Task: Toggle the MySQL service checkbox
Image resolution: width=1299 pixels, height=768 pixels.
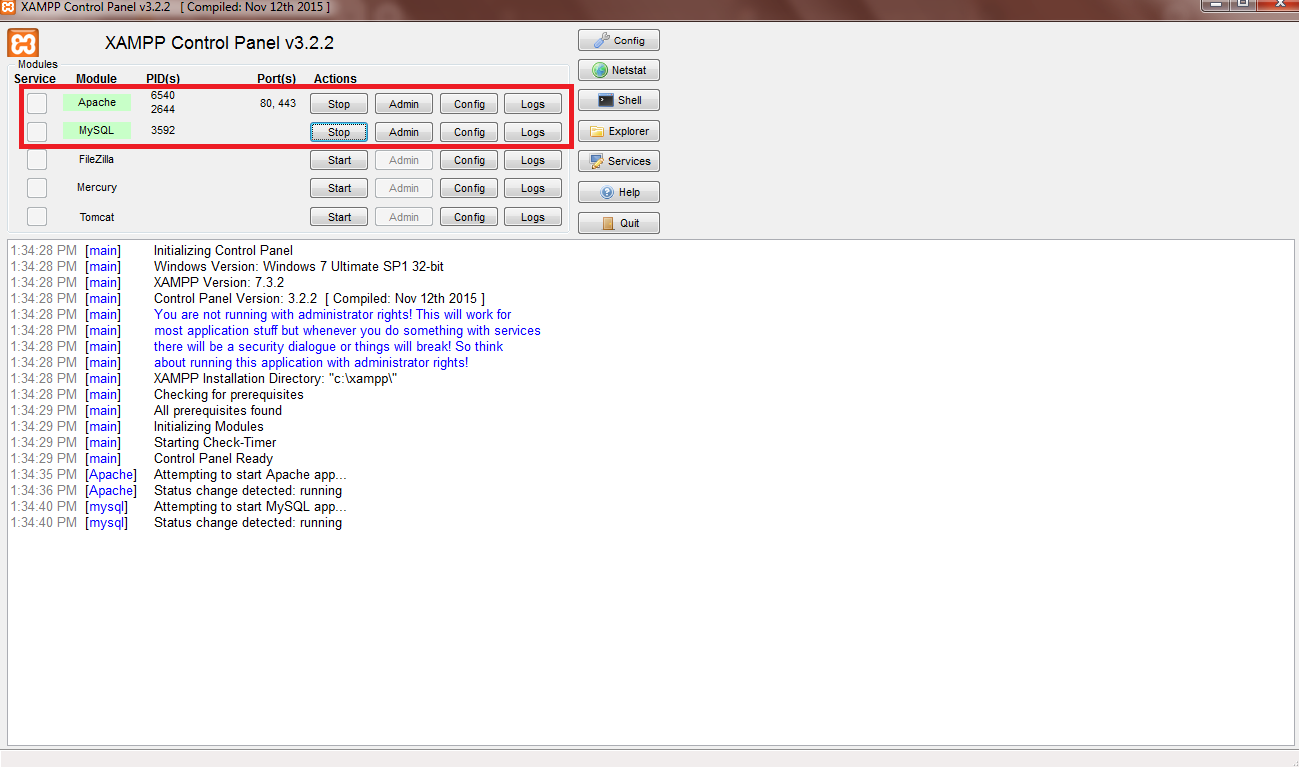Action: pyautogui.click(x=37, y=132)
